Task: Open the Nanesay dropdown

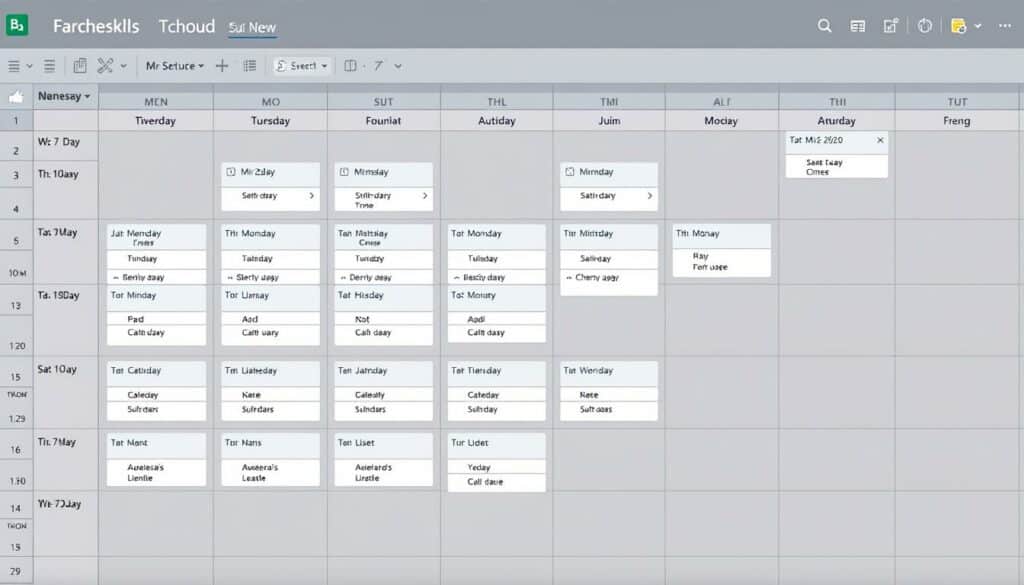Action: tap(64, 96)
